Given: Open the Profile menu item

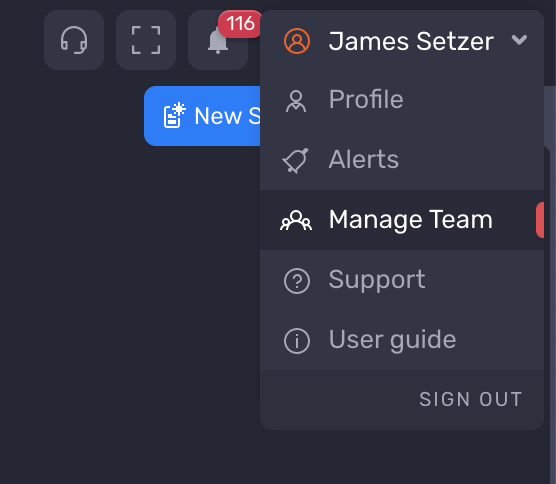Looking at the screenshot, I should pos(402,100).
